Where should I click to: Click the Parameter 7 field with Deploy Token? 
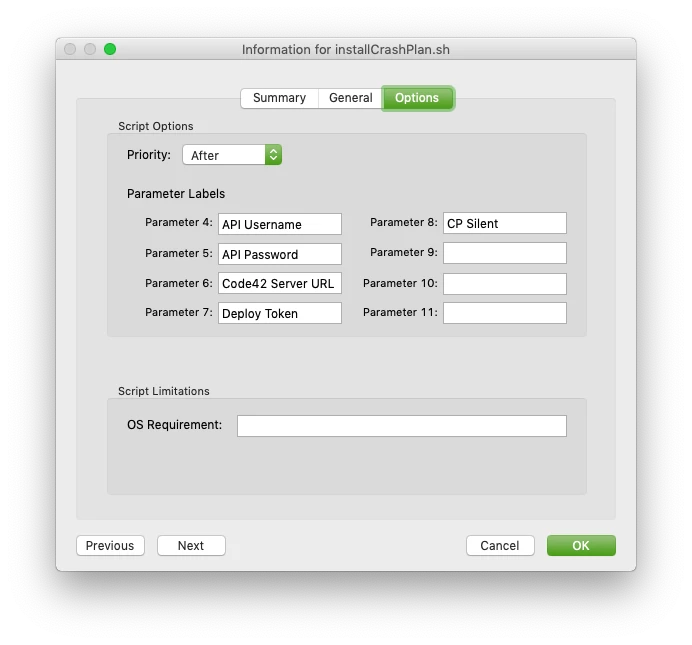[280, 313]
